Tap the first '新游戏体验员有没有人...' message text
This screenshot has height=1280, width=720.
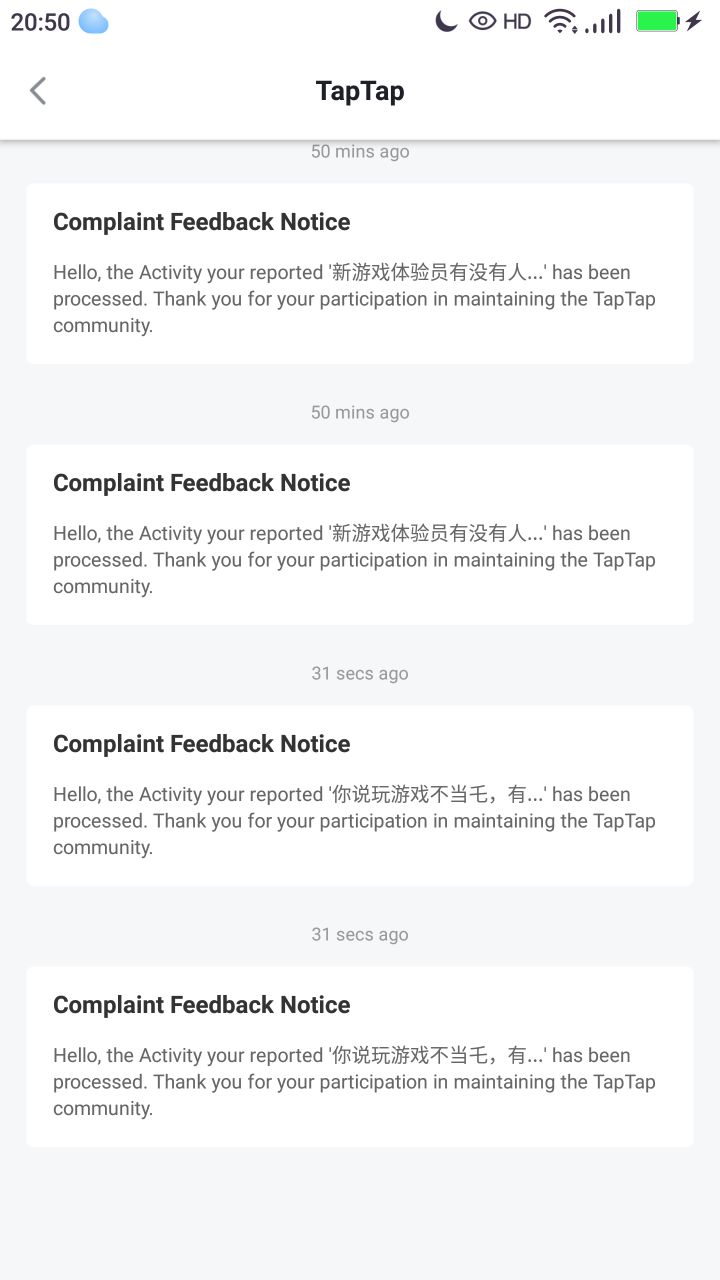pos(355,298)
